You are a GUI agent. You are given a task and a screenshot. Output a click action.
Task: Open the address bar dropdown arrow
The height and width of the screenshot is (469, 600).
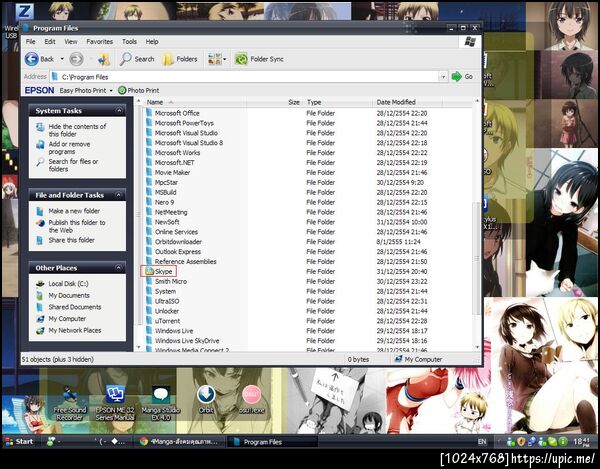tap(443, 77)
